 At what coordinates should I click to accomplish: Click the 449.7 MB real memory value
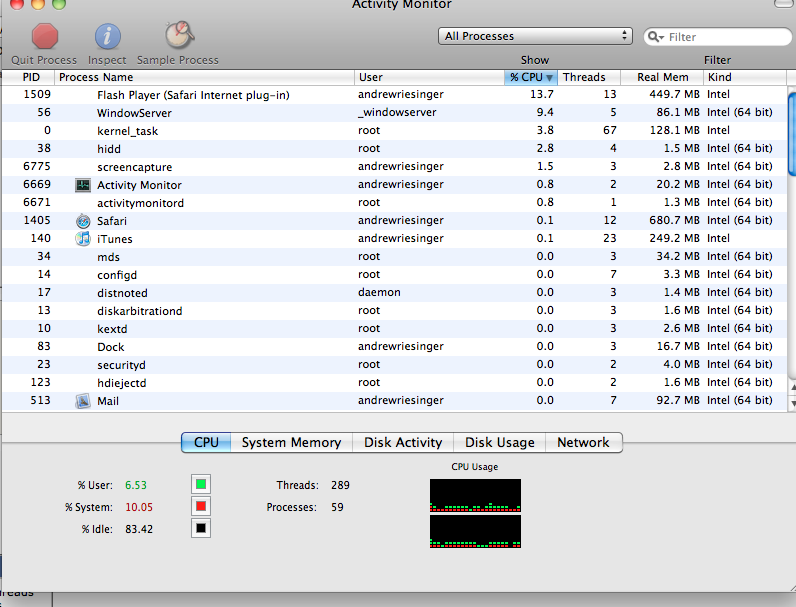(x=674, y=94)
